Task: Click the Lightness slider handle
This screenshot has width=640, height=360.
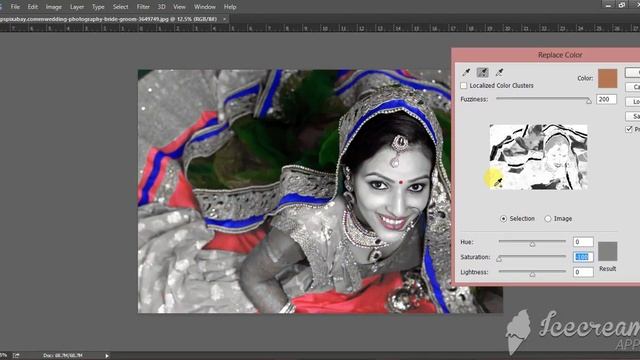Action: coord(532,274)
